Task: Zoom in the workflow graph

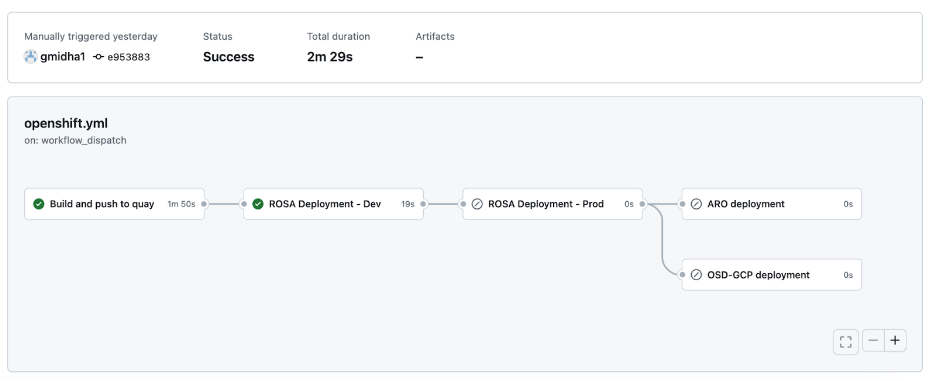Action: coord(895,341)
